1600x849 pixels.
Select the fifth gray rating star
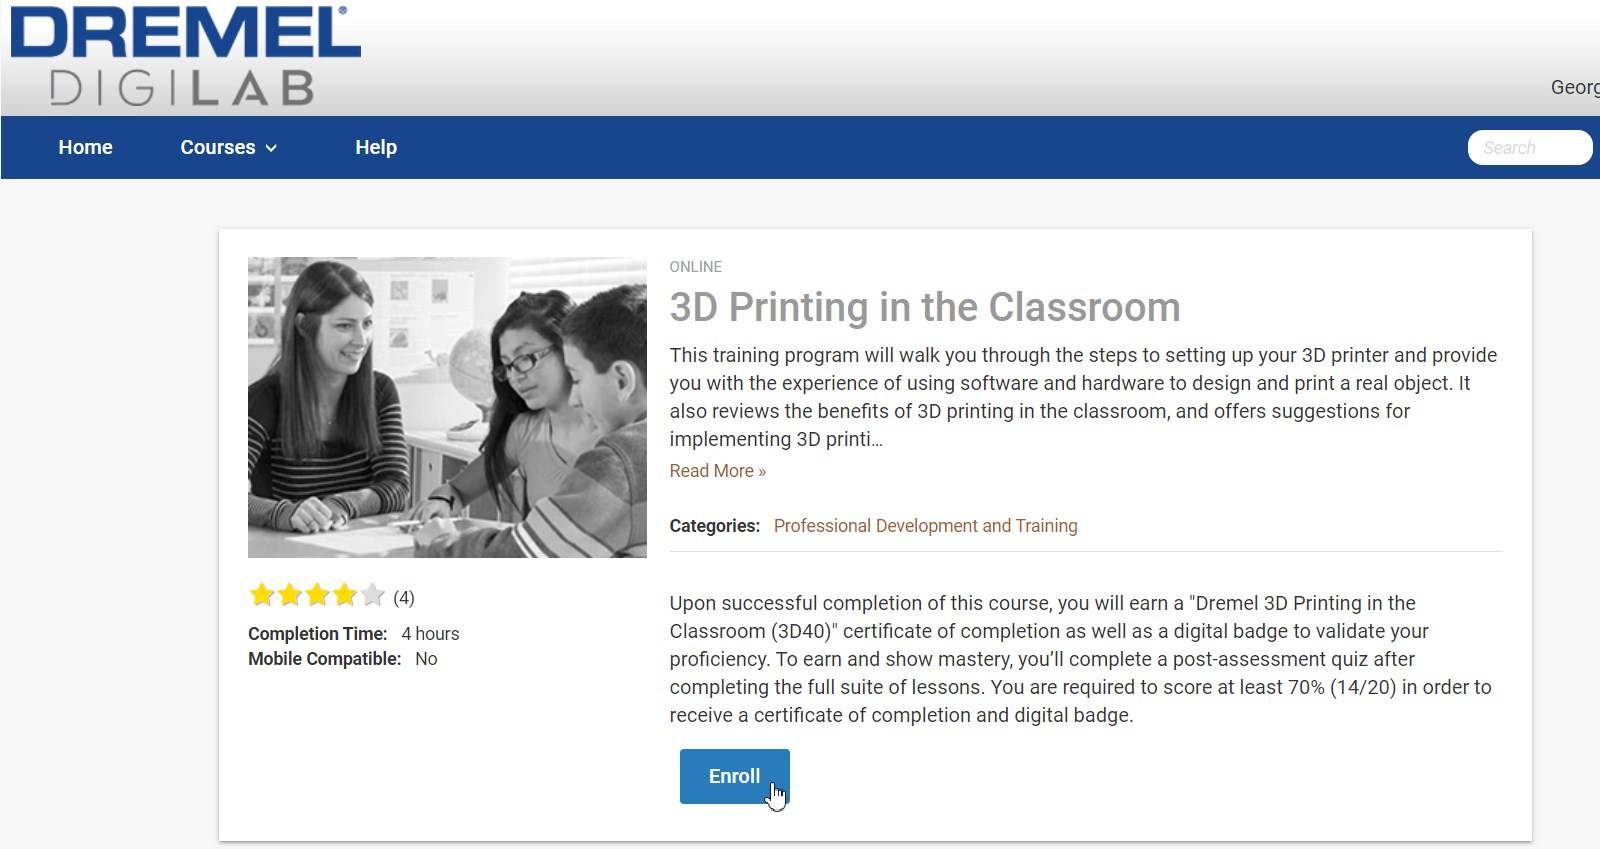(x=373, y=596)
